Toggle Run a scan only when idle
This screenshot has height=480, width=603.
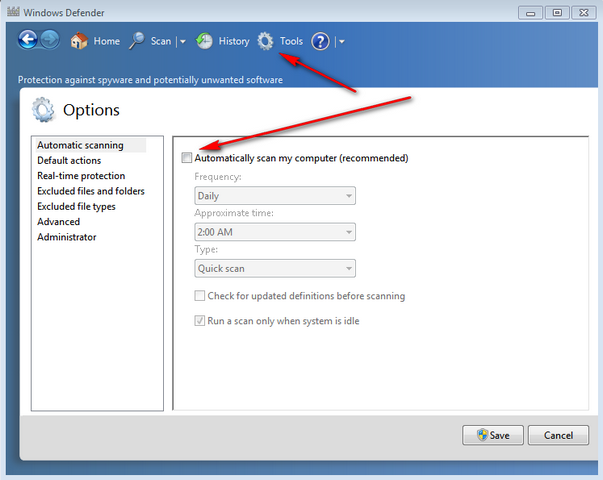[x=199, y=320]
